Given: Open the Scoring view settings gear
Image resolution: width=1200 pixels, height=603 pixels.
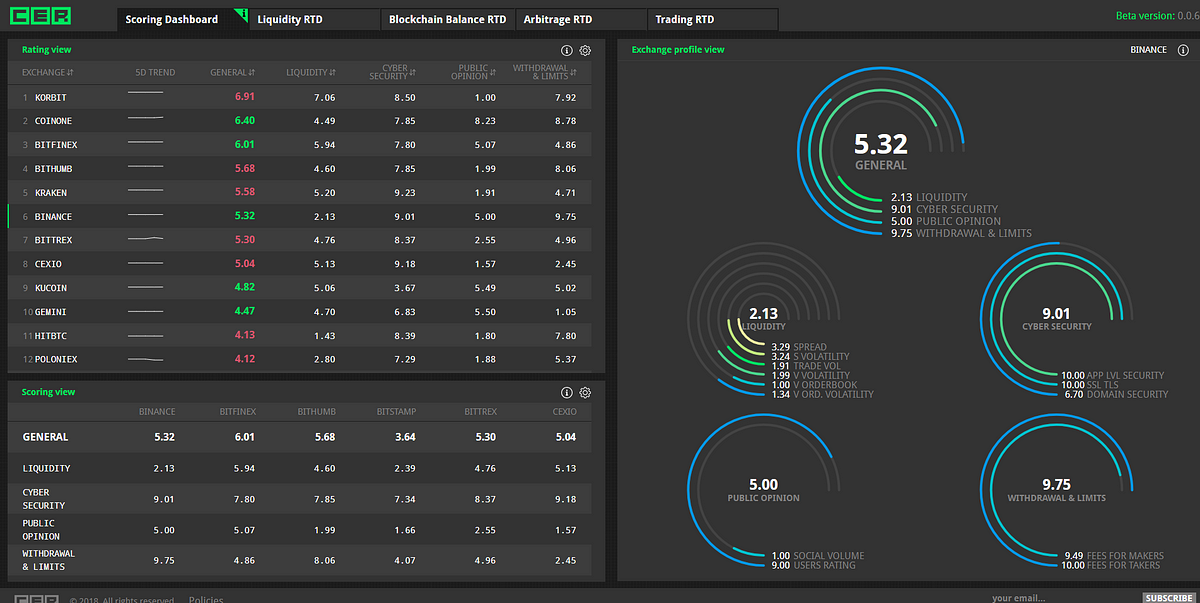Looking at the screenshot, I should [x=586, y=393].
